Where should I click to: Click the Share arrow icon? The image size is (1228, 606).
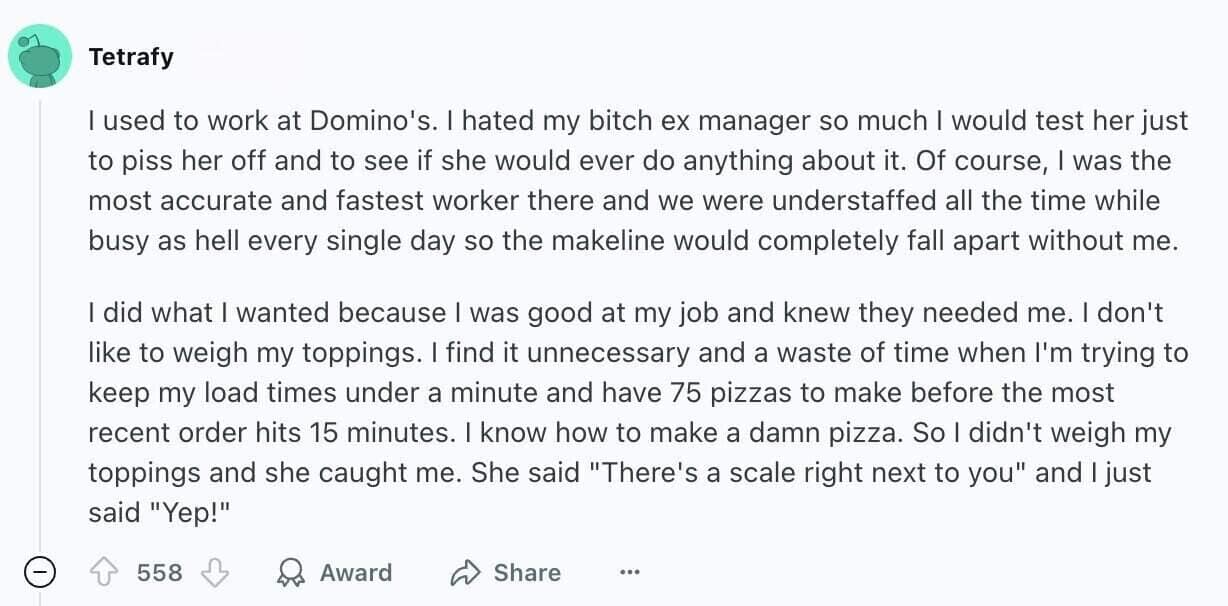[464, 572]
